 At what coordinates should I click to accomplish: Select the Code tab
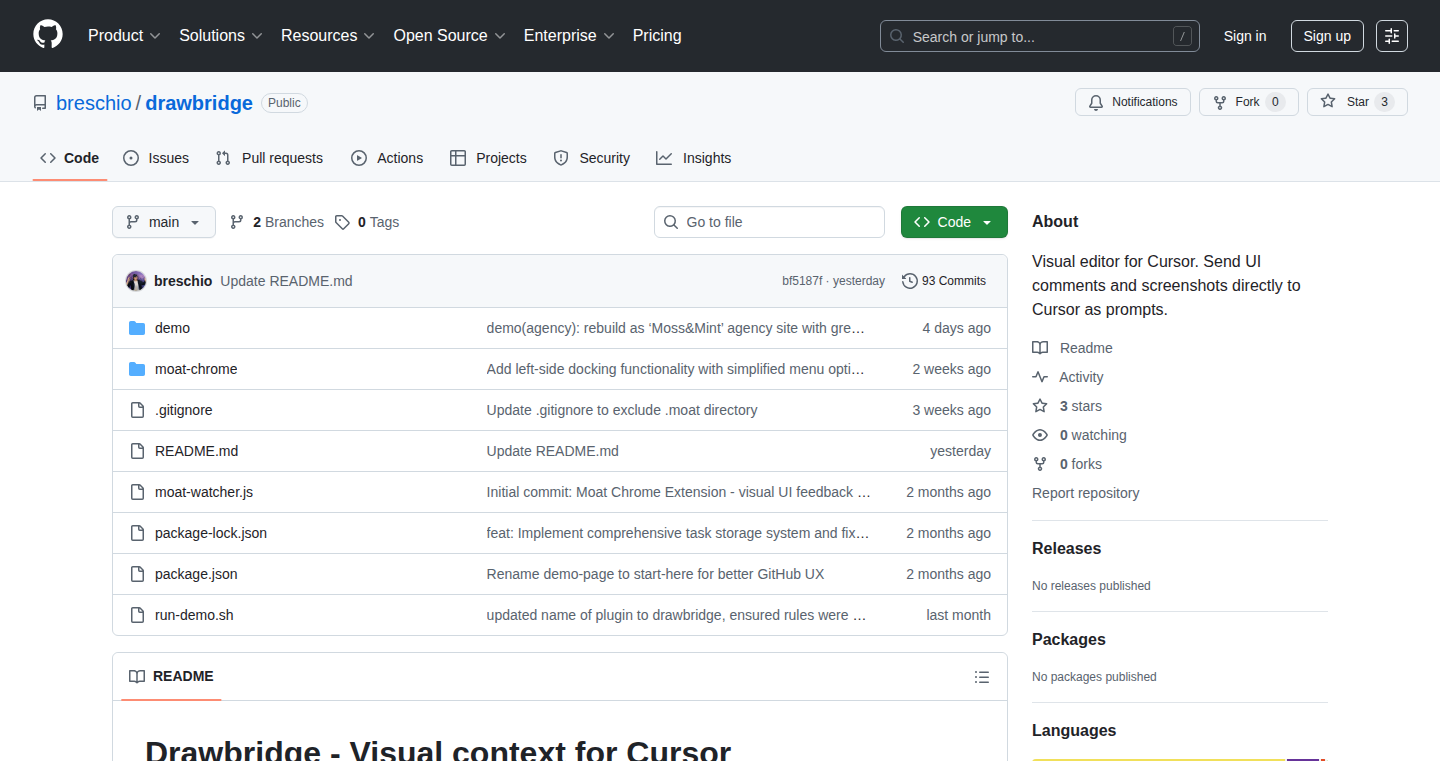pos(70,158)
